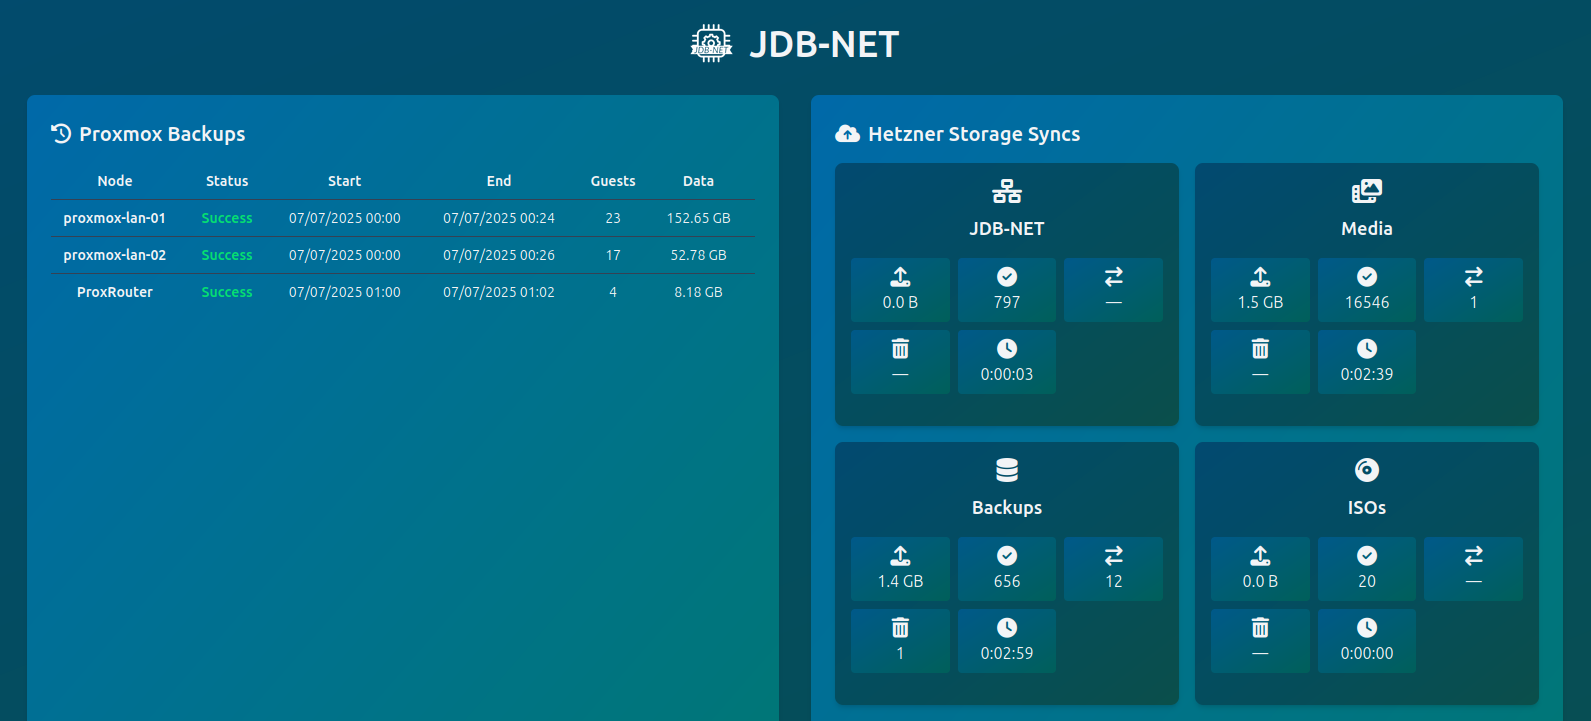Viewport: 1591px width, 721px height.
Task: Click the checkmark icon in Media card
Action: pyautogui.click(x=1367, y=276)
